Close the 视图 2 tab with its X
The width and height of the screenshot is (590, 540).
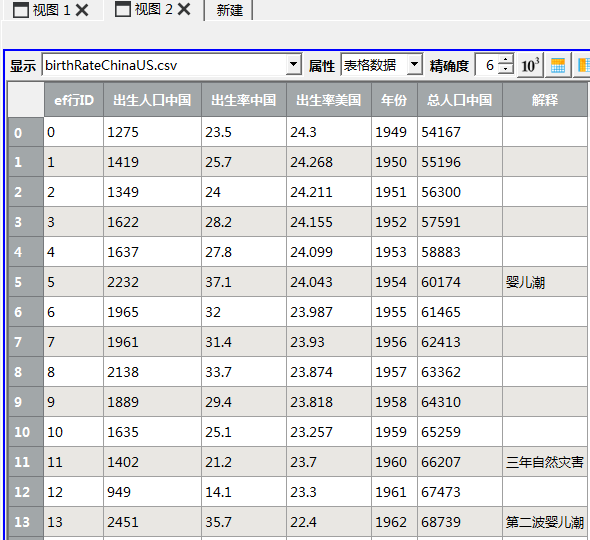(x=184, y=9)
